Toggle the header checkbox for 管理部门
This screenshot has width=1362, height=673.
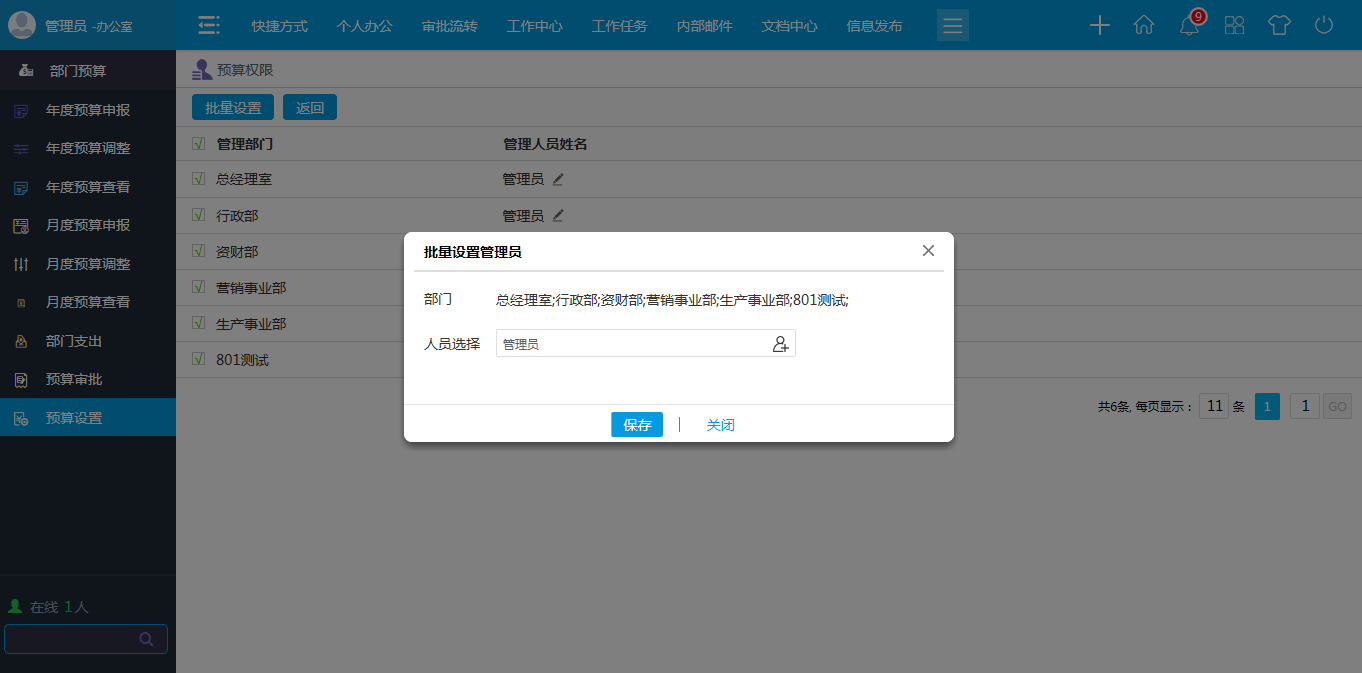(196, 143)
